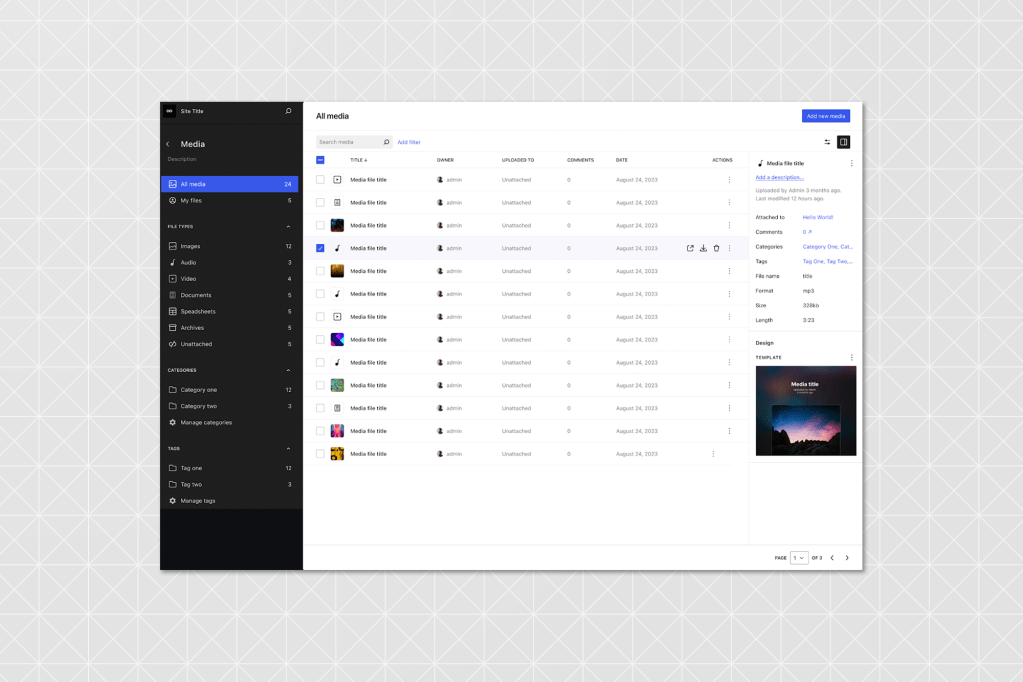Filter by Video file type
The image size is (1023, 682).
[230, 279]
